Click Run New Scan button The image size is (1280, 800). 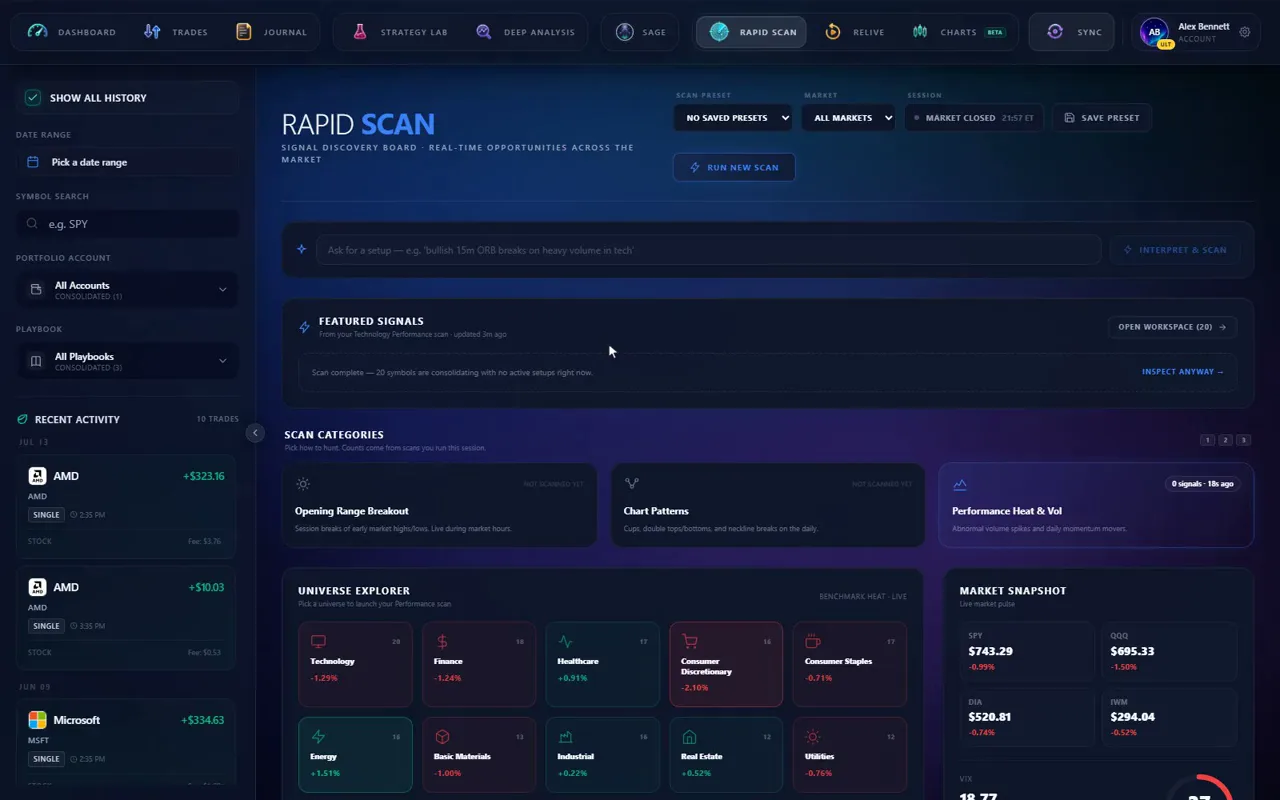[734, 167]
